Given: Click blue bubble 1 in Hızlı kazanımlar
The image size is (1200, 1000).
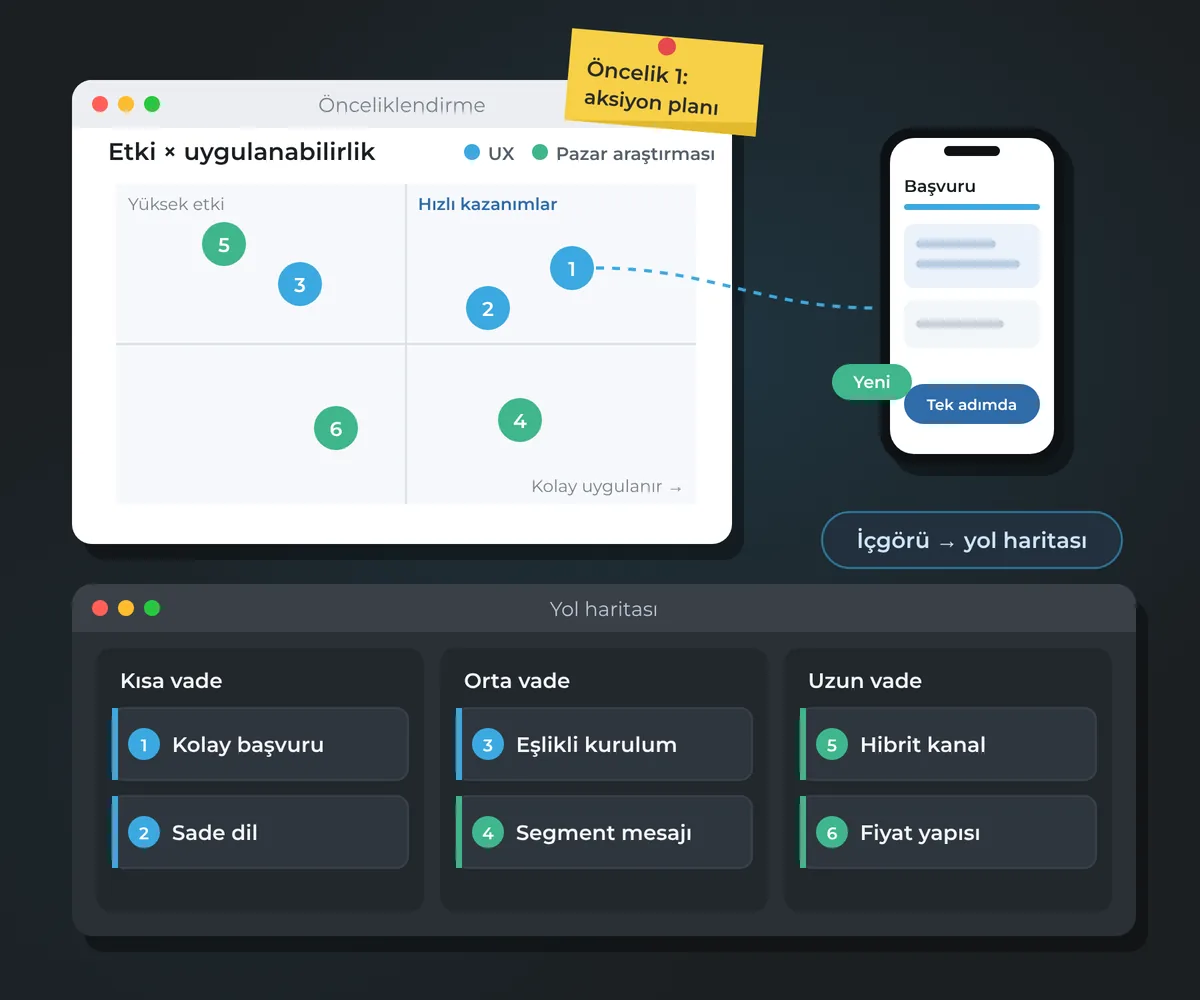Looking at the screenshot, I should 572,268.
